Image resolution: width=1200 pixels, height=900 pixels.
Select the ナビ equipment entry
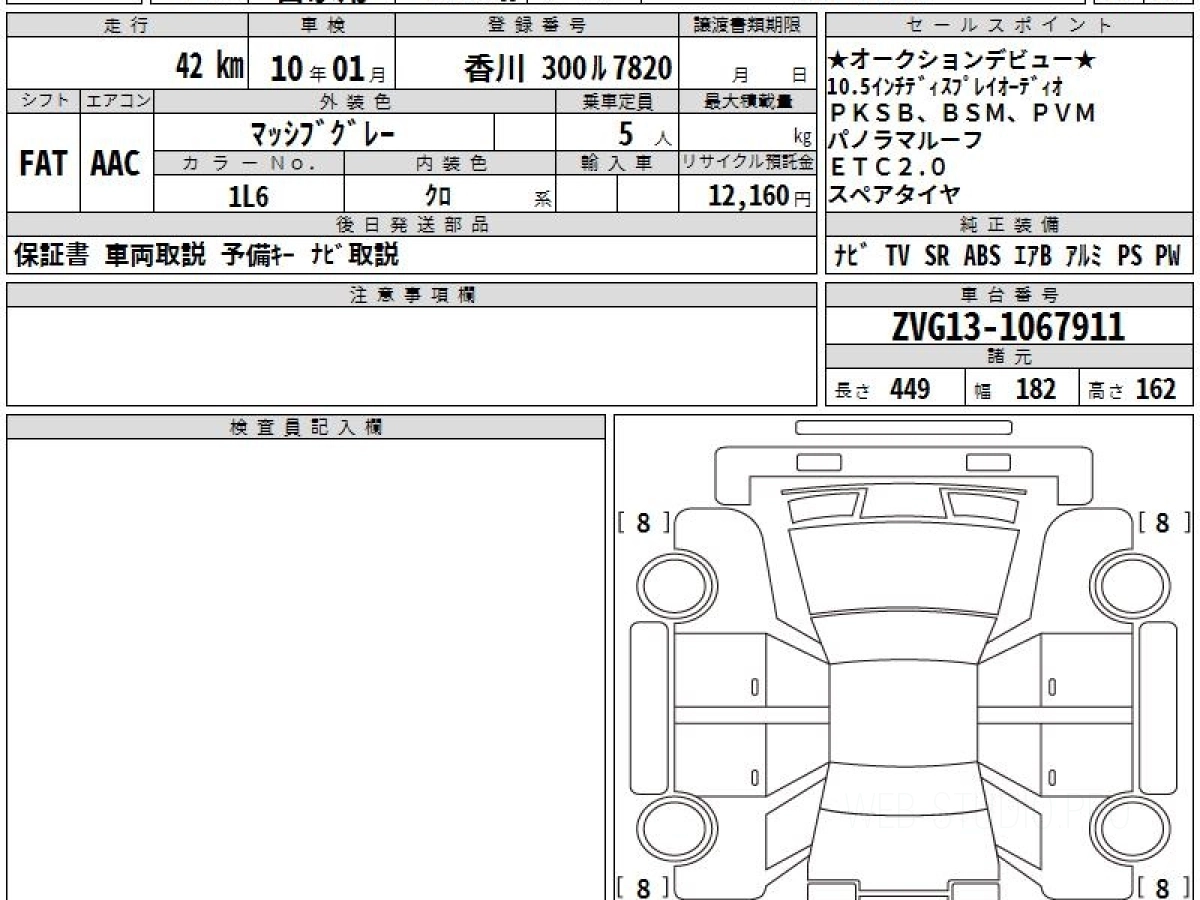(x=851, y=255)
